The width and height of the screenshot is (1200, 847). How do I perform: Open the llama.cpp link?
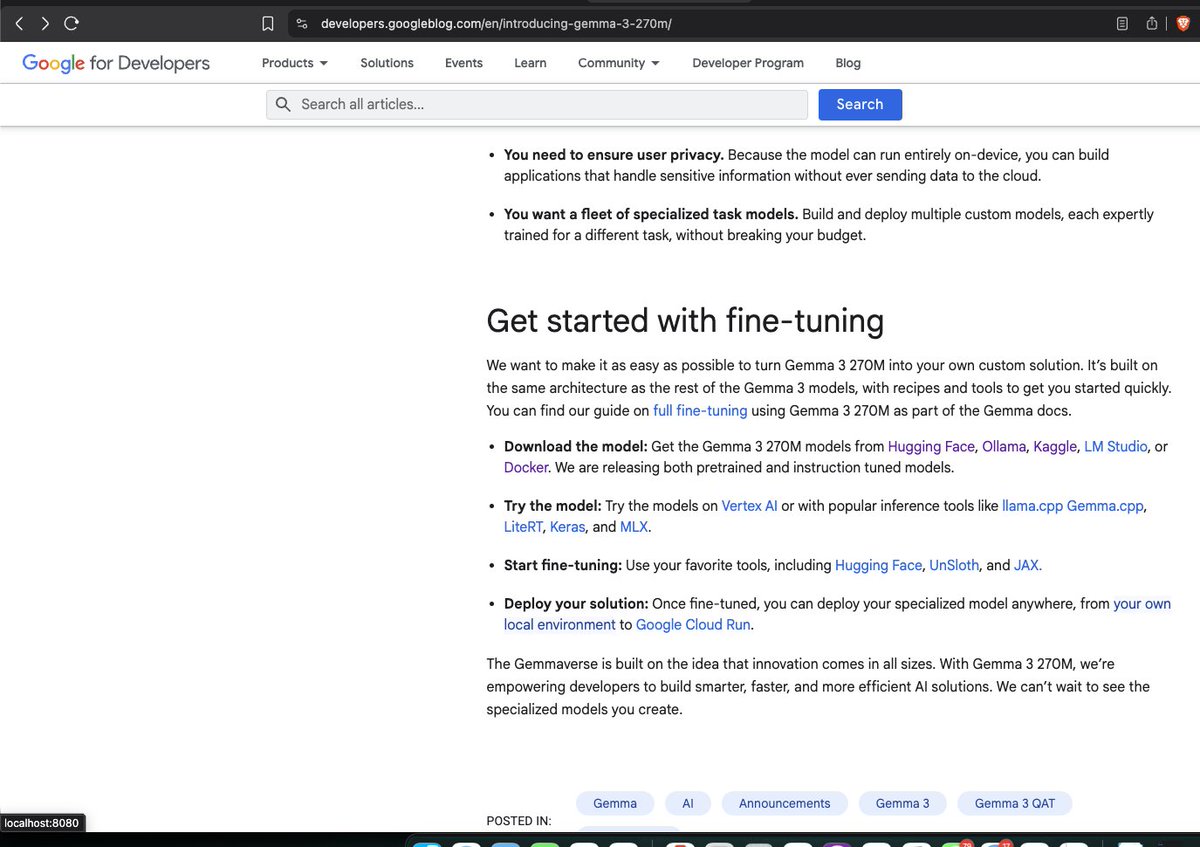coord(1032,506)
